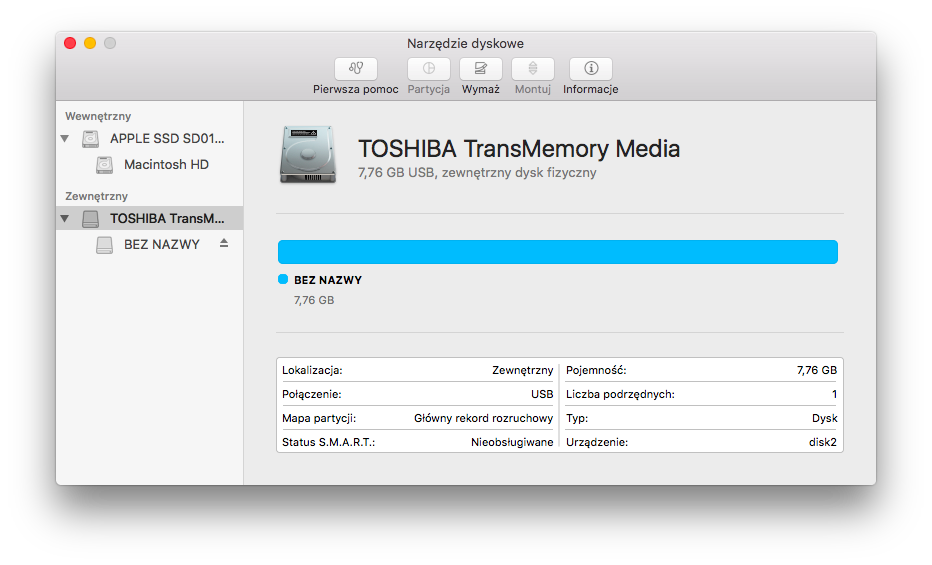Click the Urządzenie disk2 info row

tap(701, 442)
